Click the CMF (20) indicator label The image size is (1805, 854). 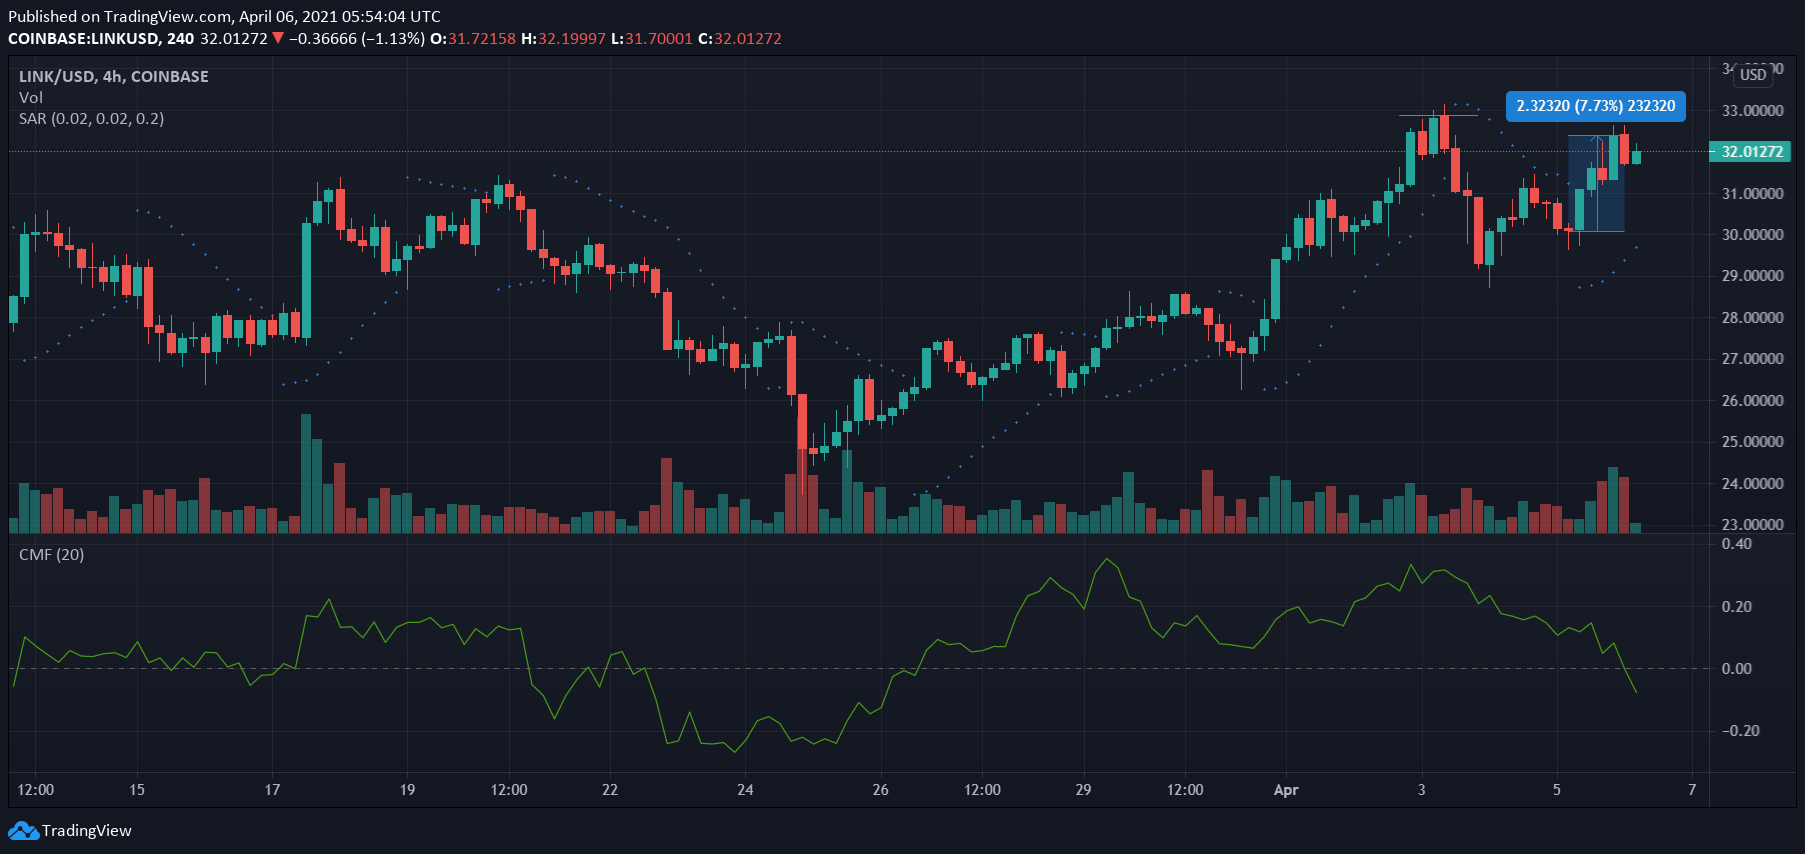(52, 555)
